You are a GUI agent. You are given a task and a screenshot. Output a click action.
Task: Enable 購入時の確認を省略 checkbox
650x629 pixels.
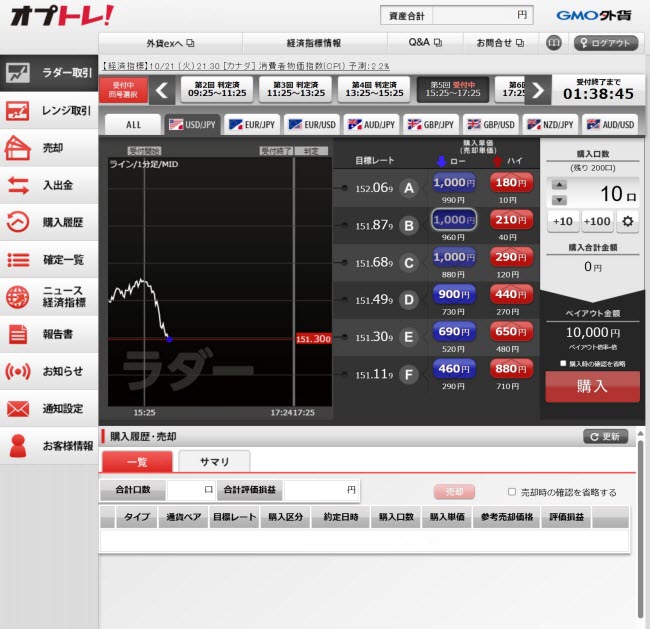point(563,364)
